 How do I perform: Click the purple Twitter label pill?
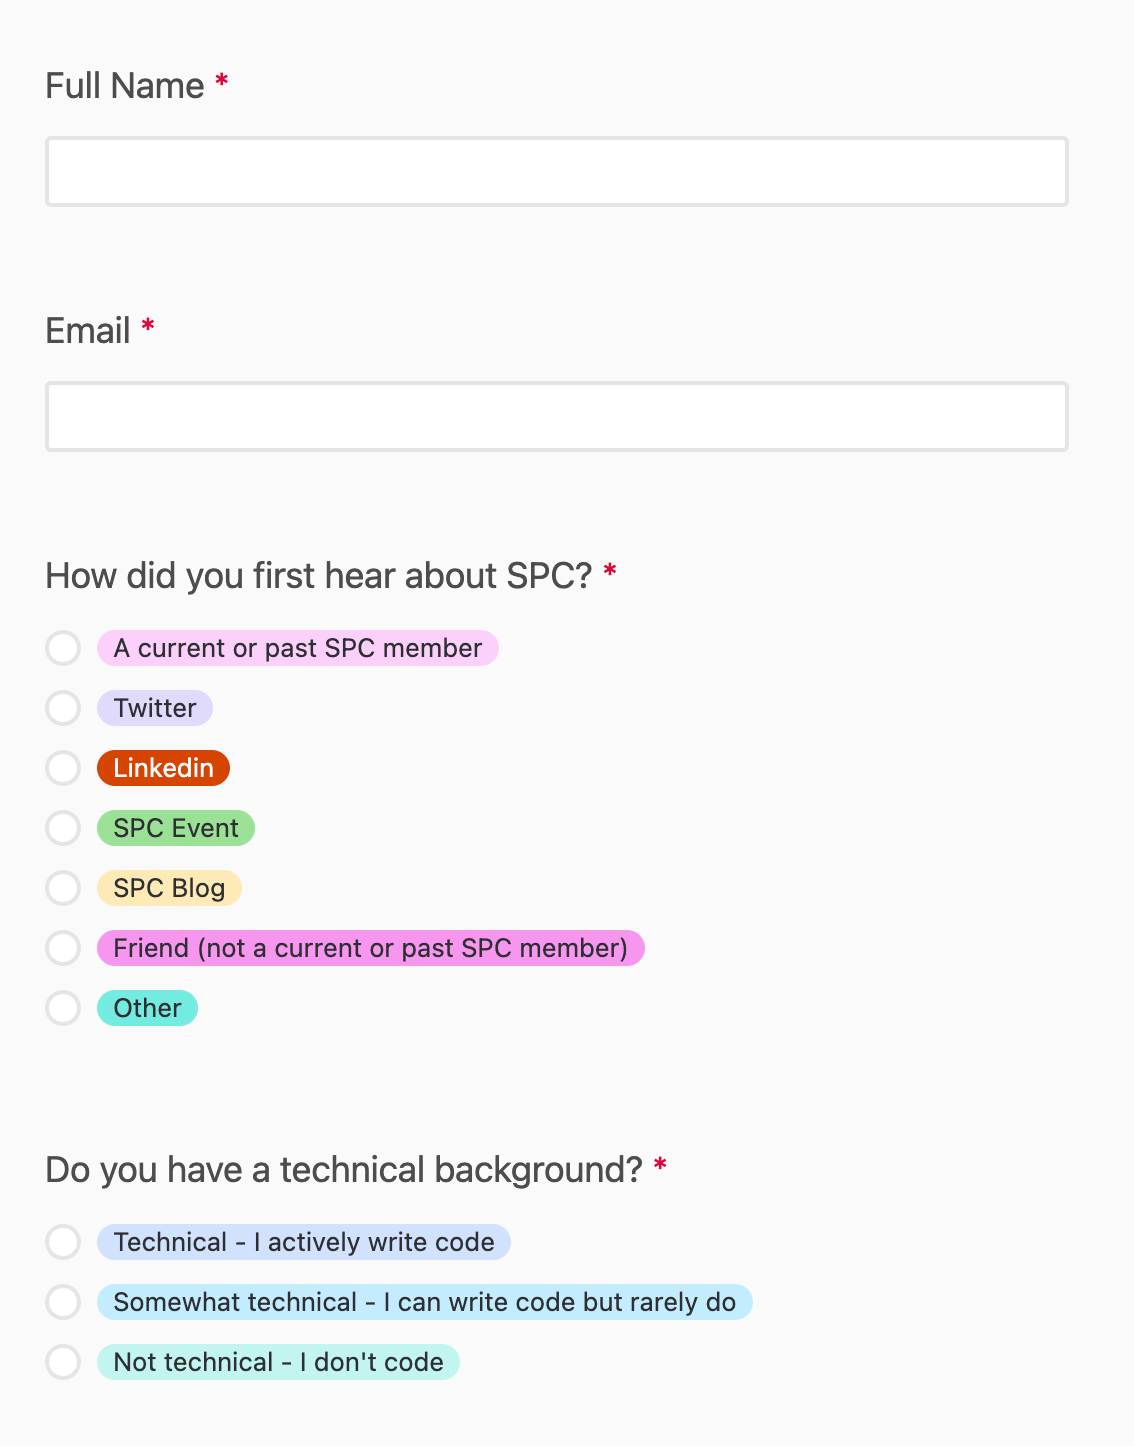[x=154, y=708]
